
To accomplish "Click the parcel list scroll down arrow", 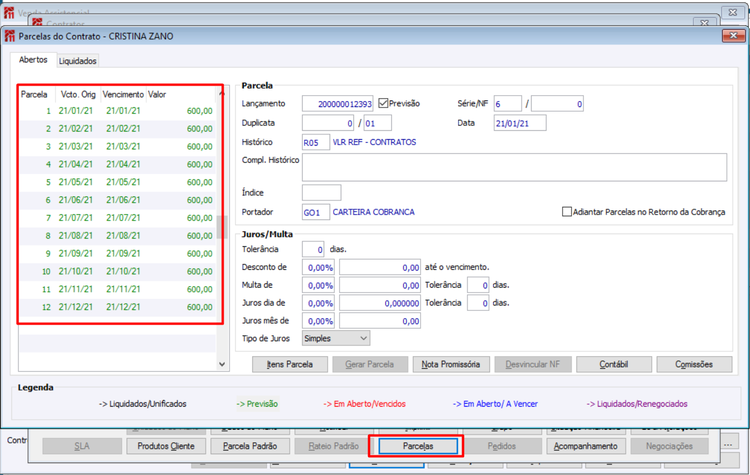I will 222,364.
